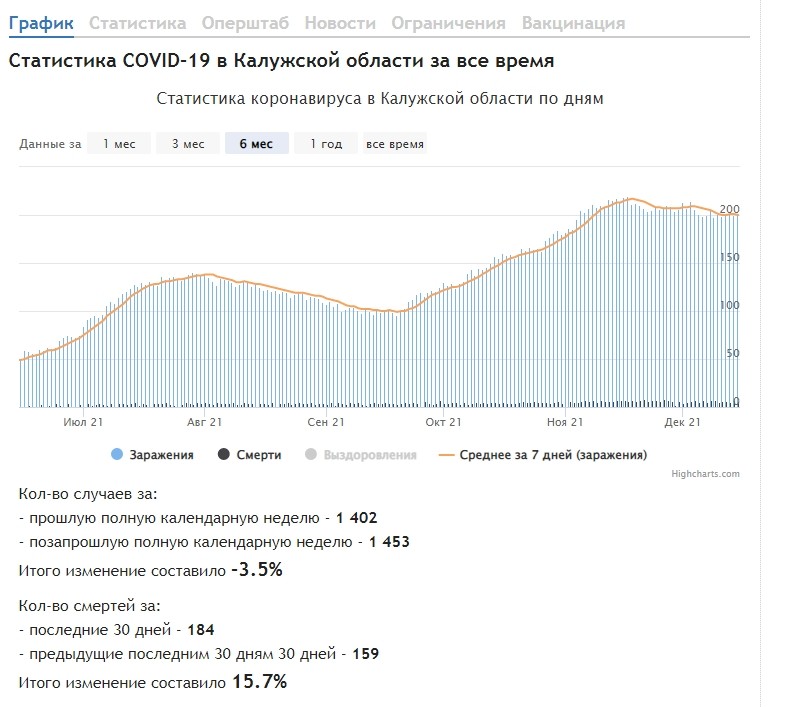Open the Highcharts.com credit link
The image size is (809, 707).
click(x=705, y=474)
